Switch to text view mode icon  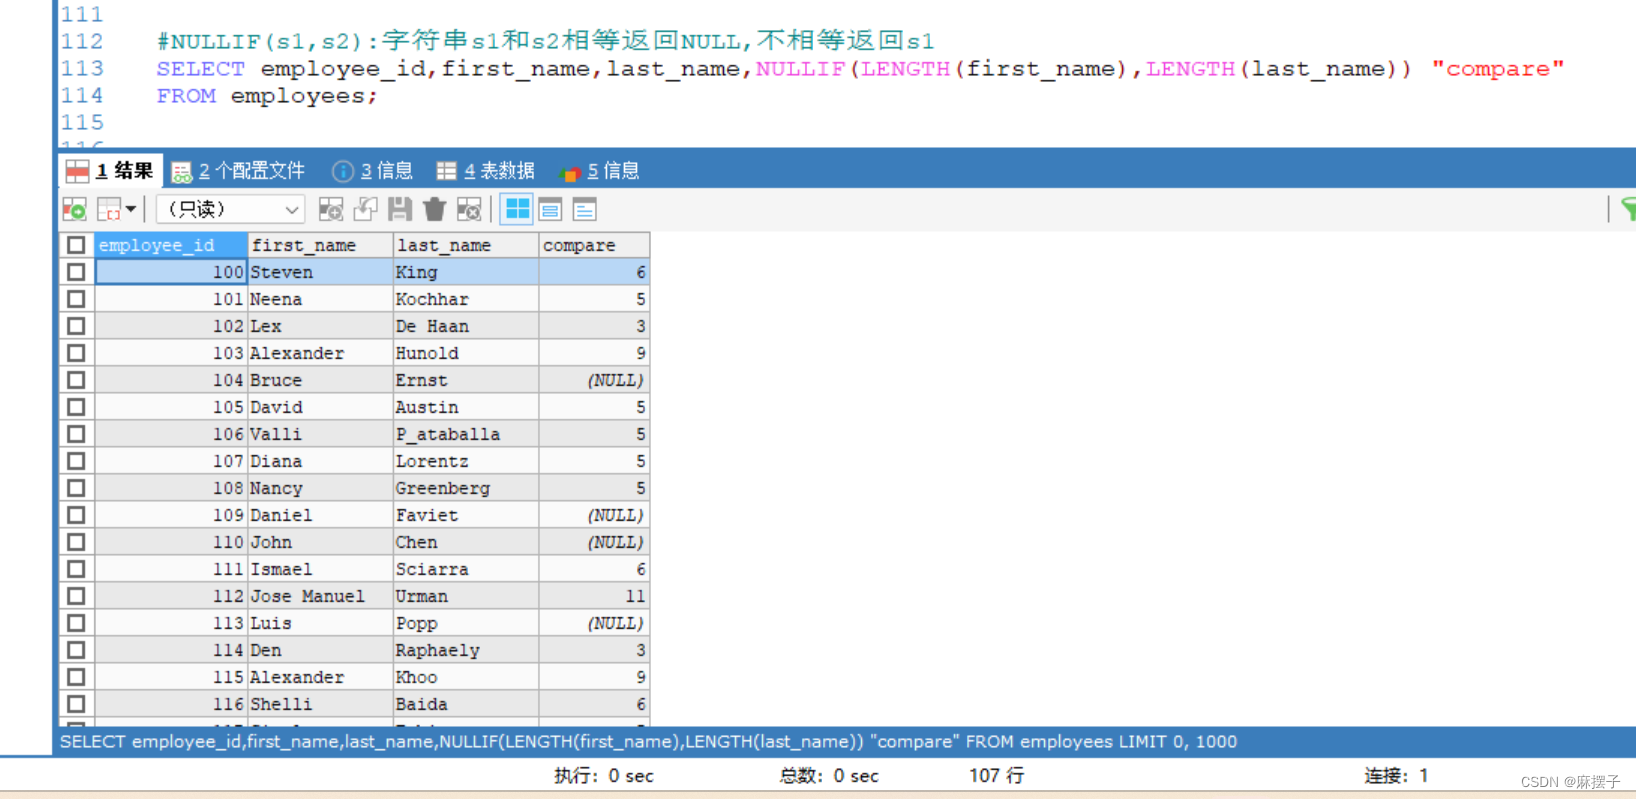[x=585, y=209]
